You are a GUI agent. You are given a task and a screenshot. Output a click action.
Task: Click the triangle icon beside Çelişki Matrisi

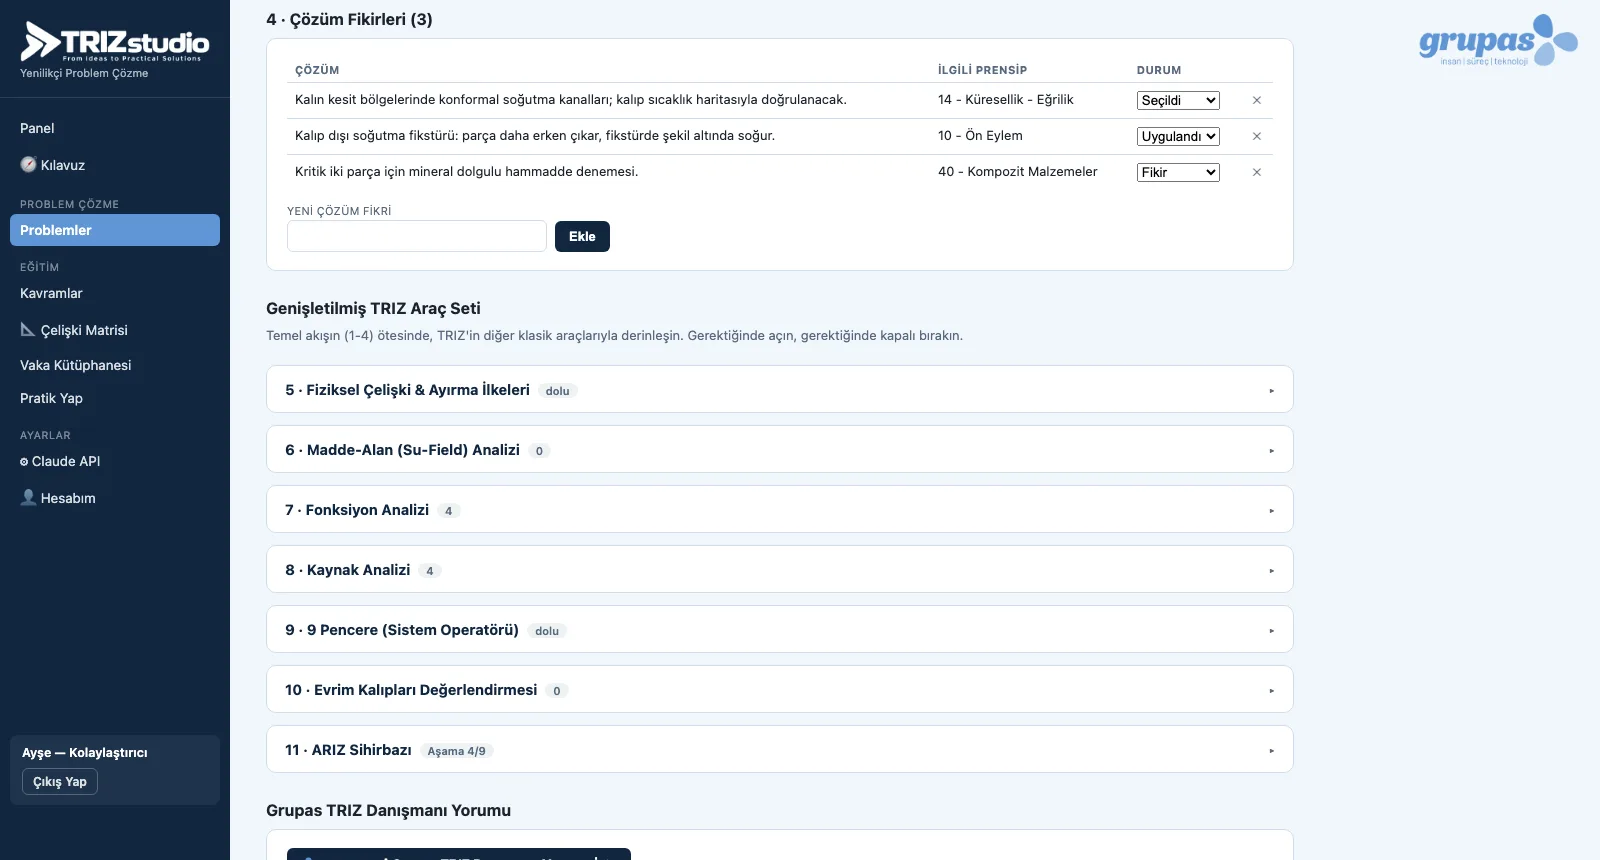coord(28,329)
